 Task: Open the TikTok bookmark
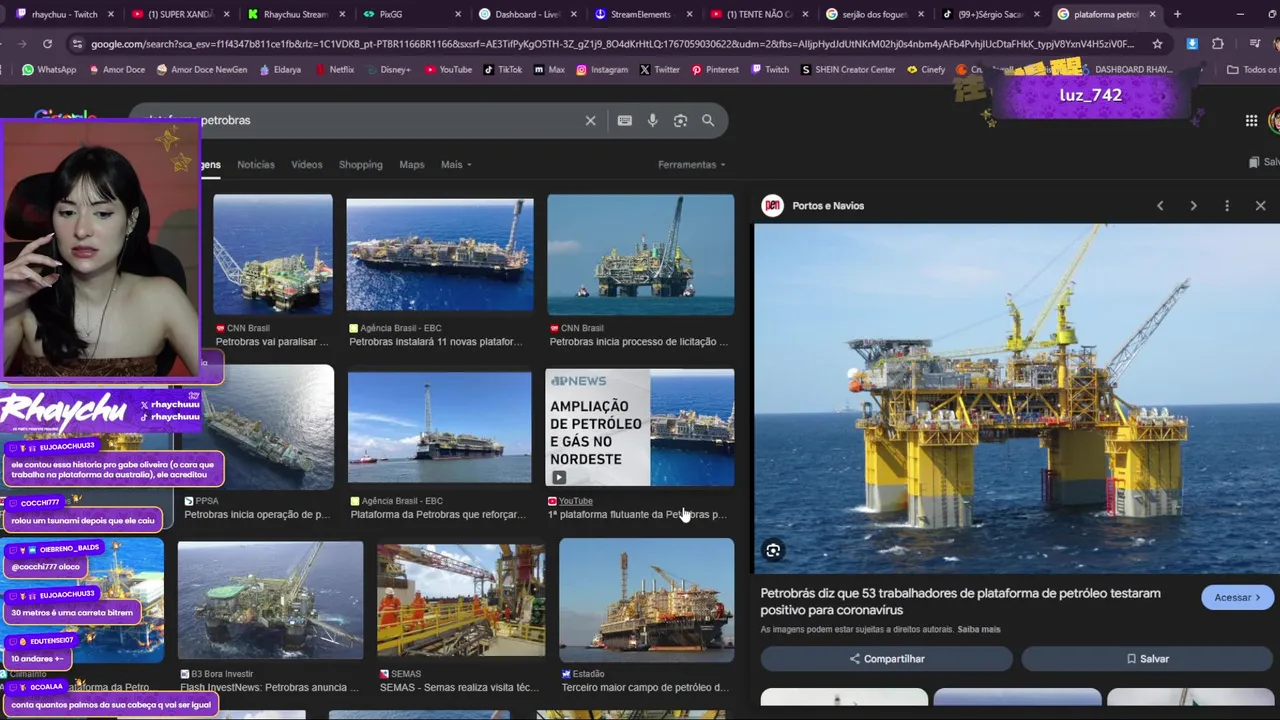point(502,69)
